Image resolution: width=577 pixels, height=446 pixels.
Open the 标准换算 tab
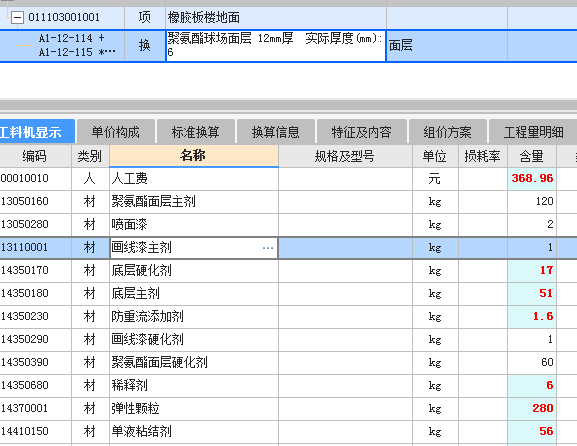[195, 132]
